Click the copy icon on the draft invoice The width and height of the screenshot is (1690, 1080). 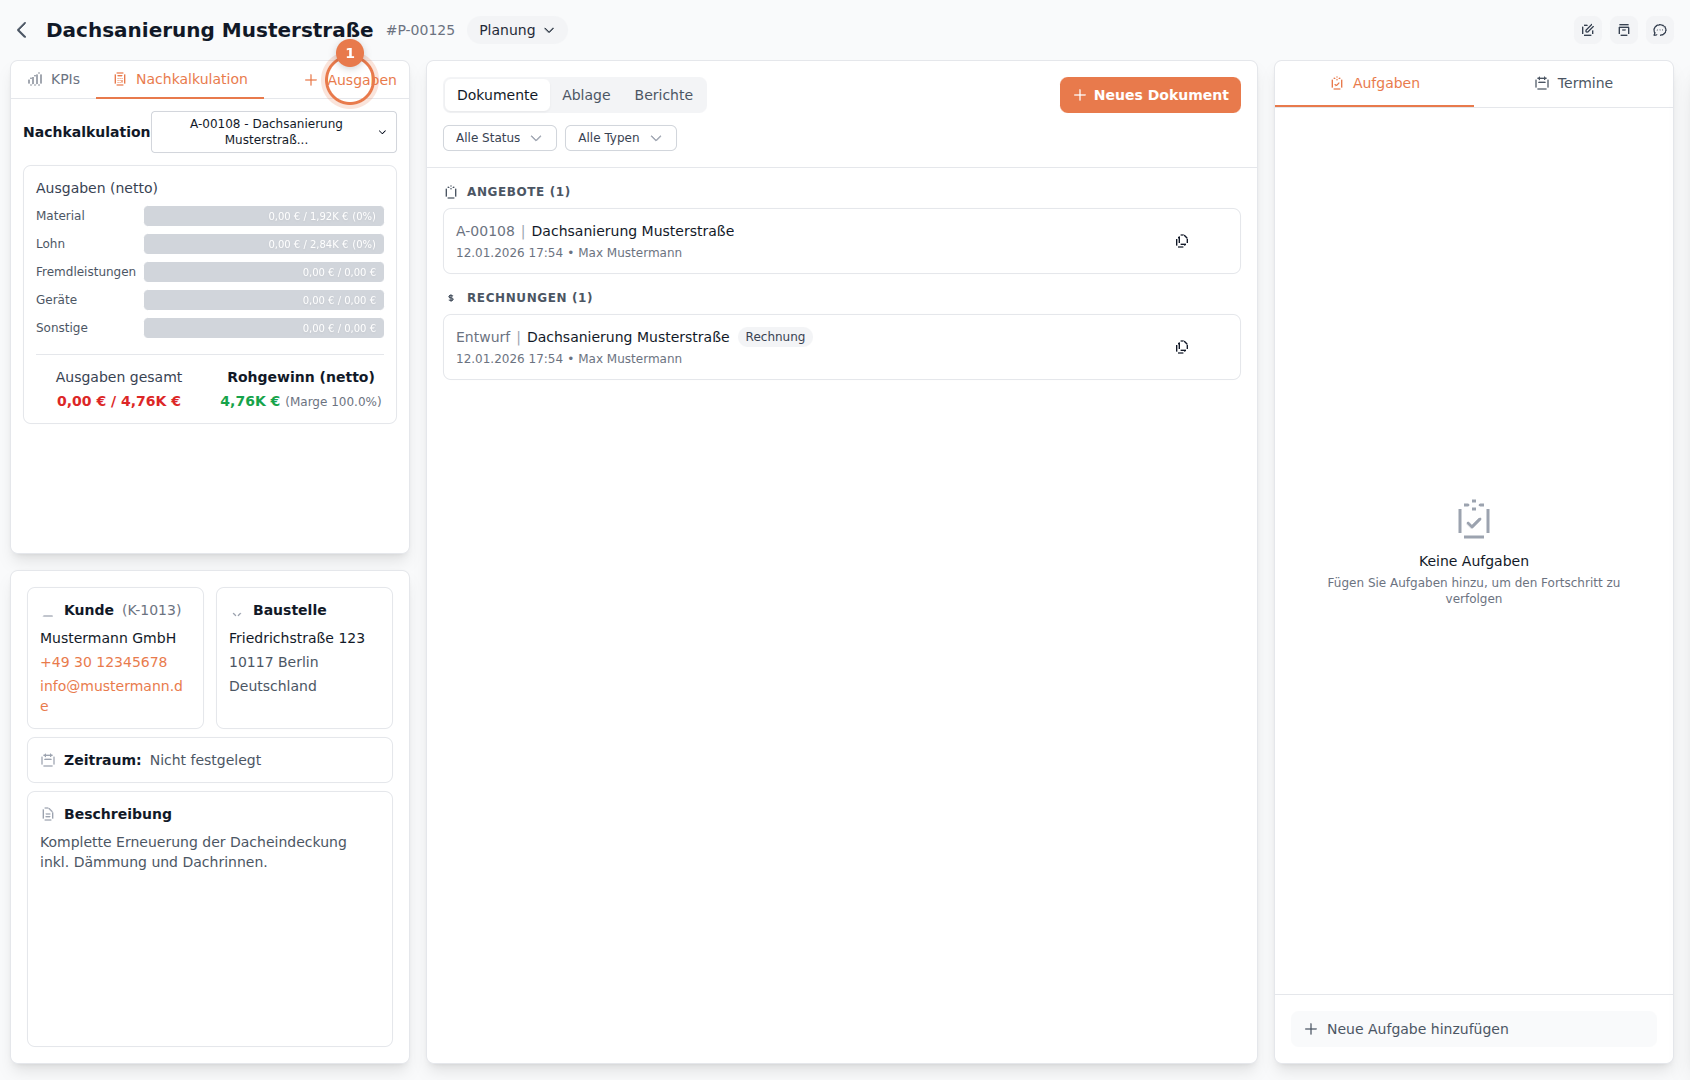click(1181, 347)
